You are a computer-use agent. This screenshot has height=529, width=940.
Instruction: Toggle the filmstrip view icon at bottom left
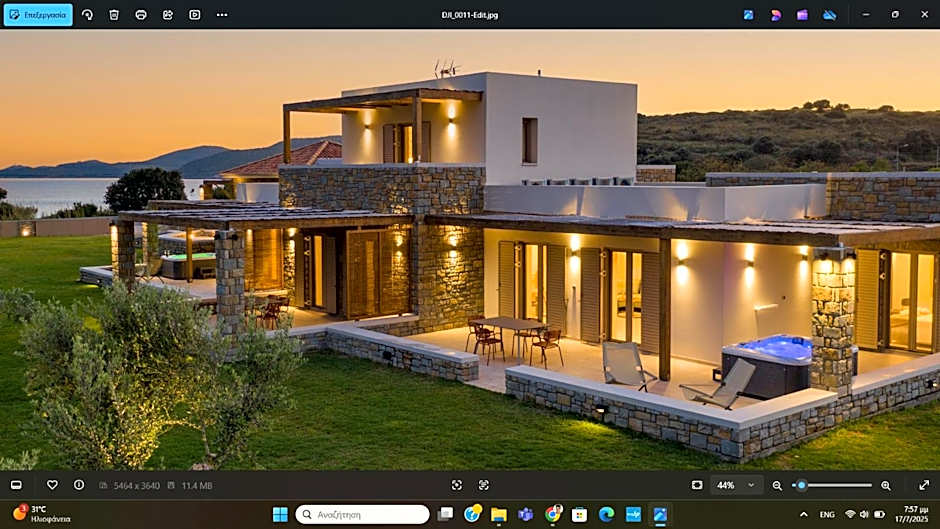pos(16,485)
